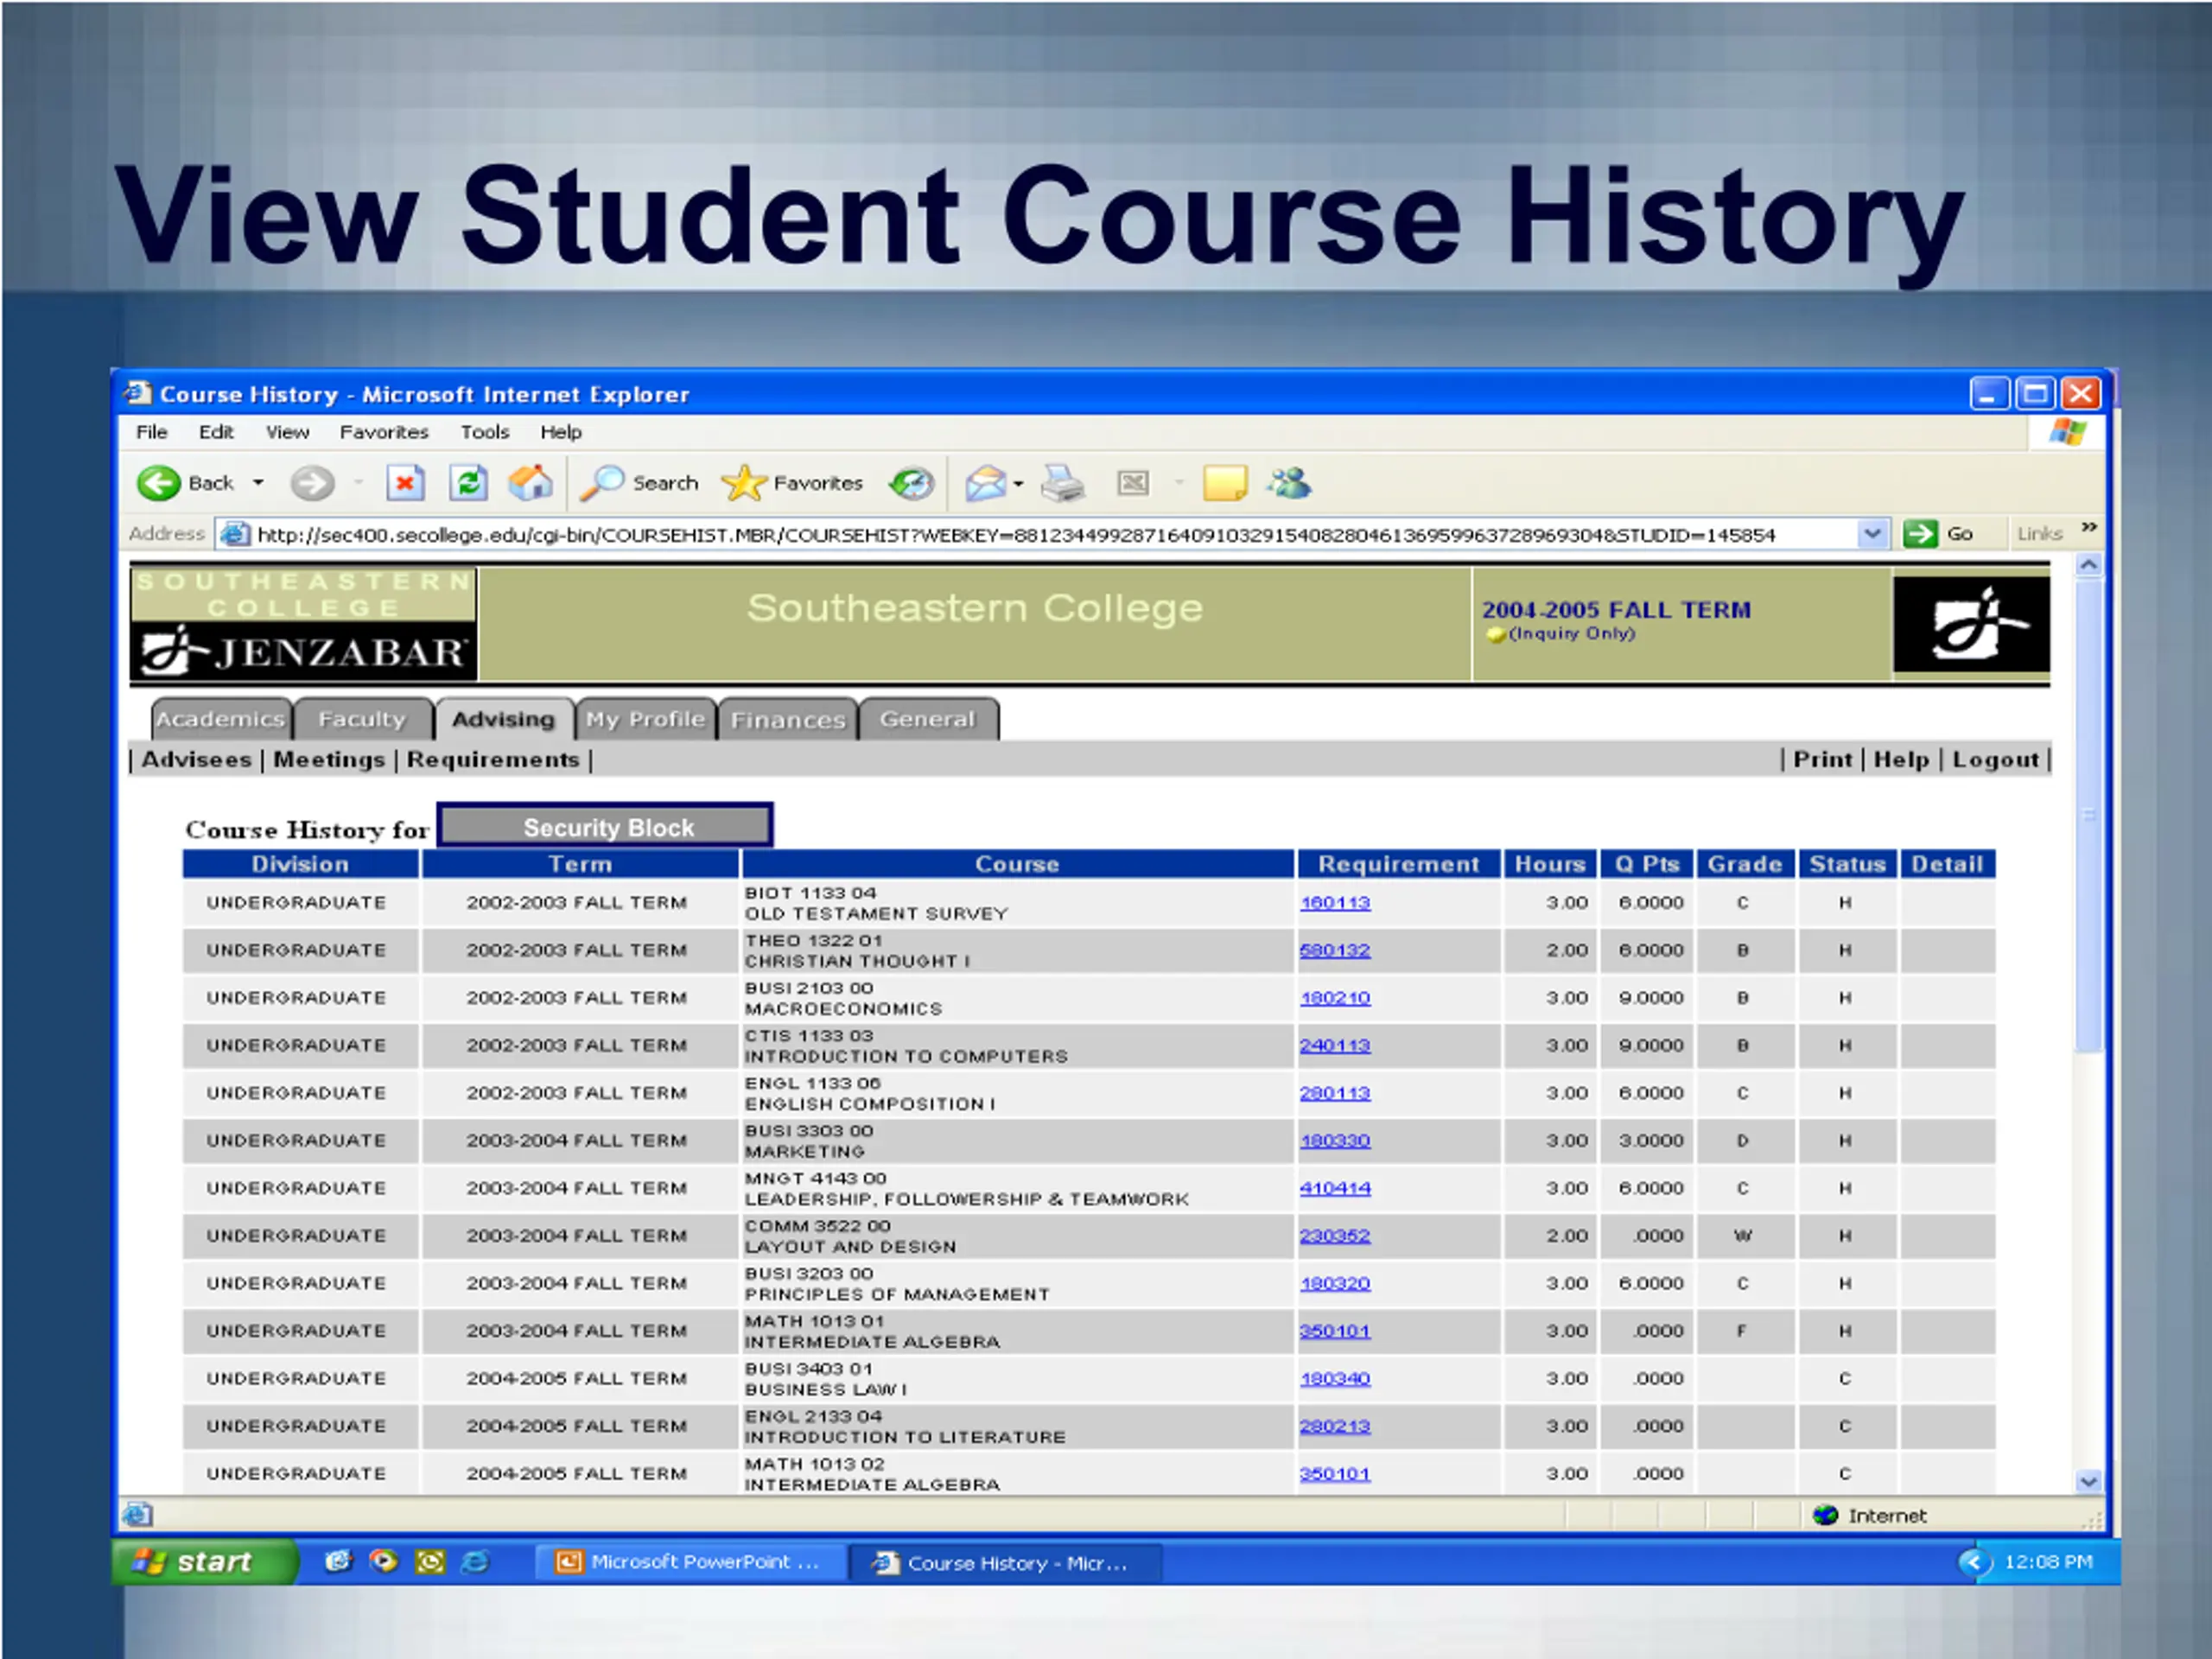The width and height of the screenshot is (2212, 1659).
Task: Stop page loading with red X icon
Action: 405,484
